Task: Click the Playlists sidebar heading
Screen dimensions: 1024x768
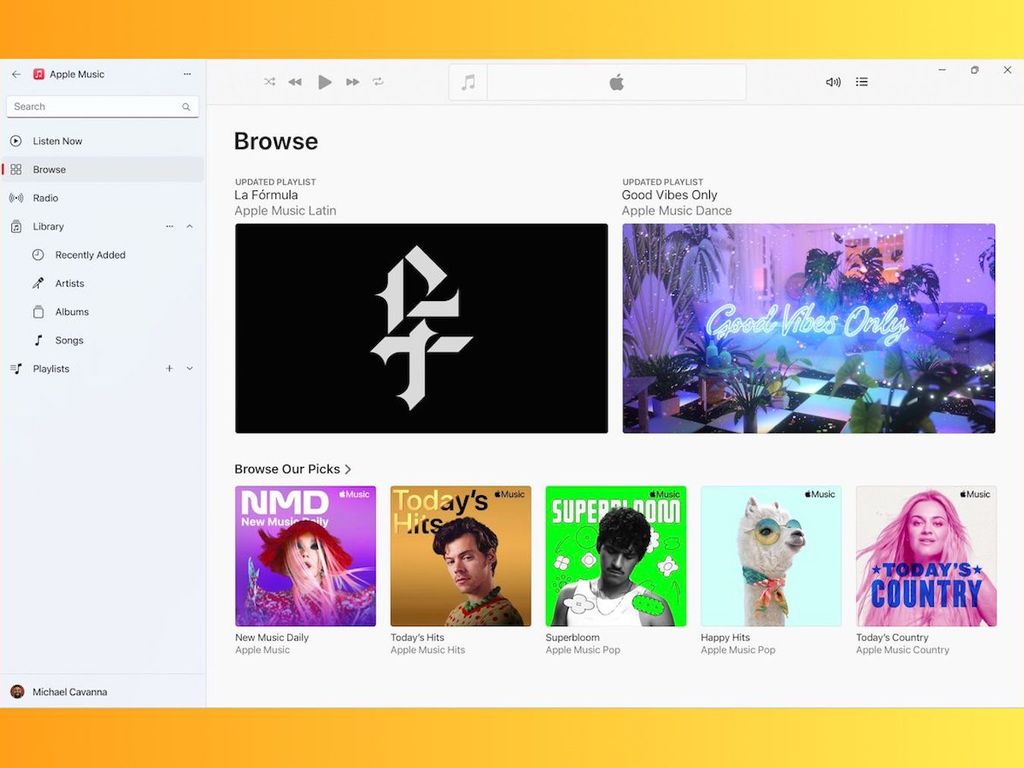Action: click(51, 369)
